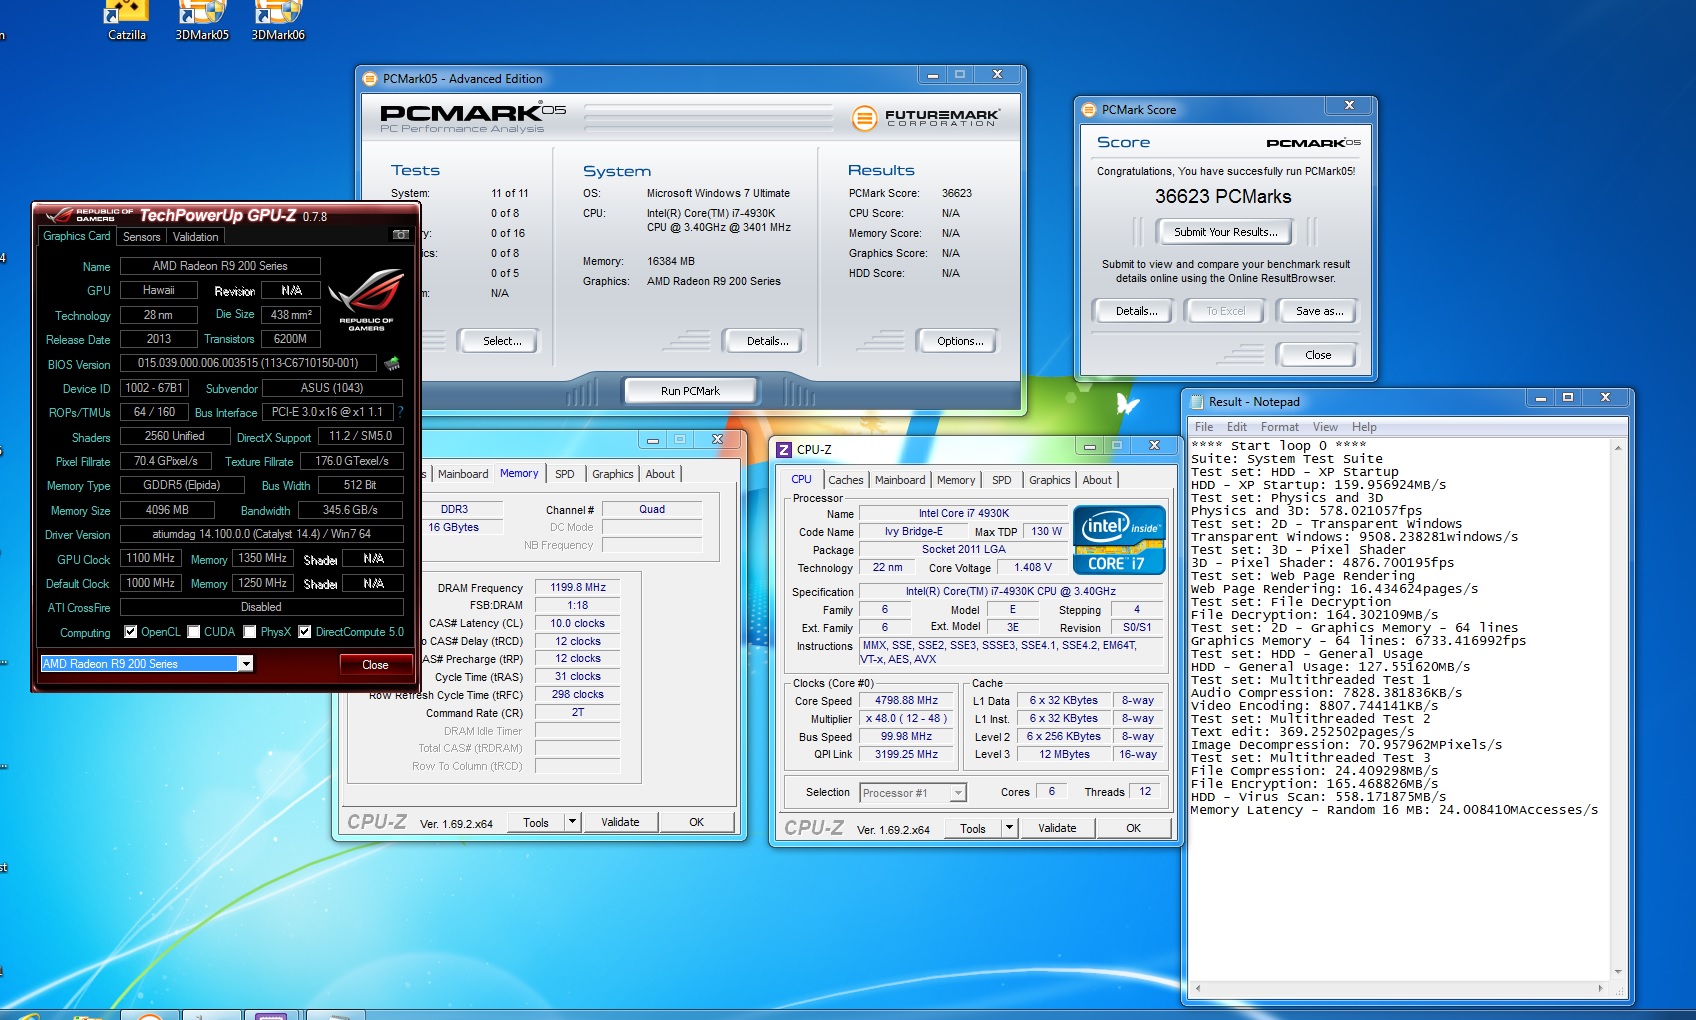Click the Run PCMark button
Screen dimensions: 1696x1020
[690, 391]
